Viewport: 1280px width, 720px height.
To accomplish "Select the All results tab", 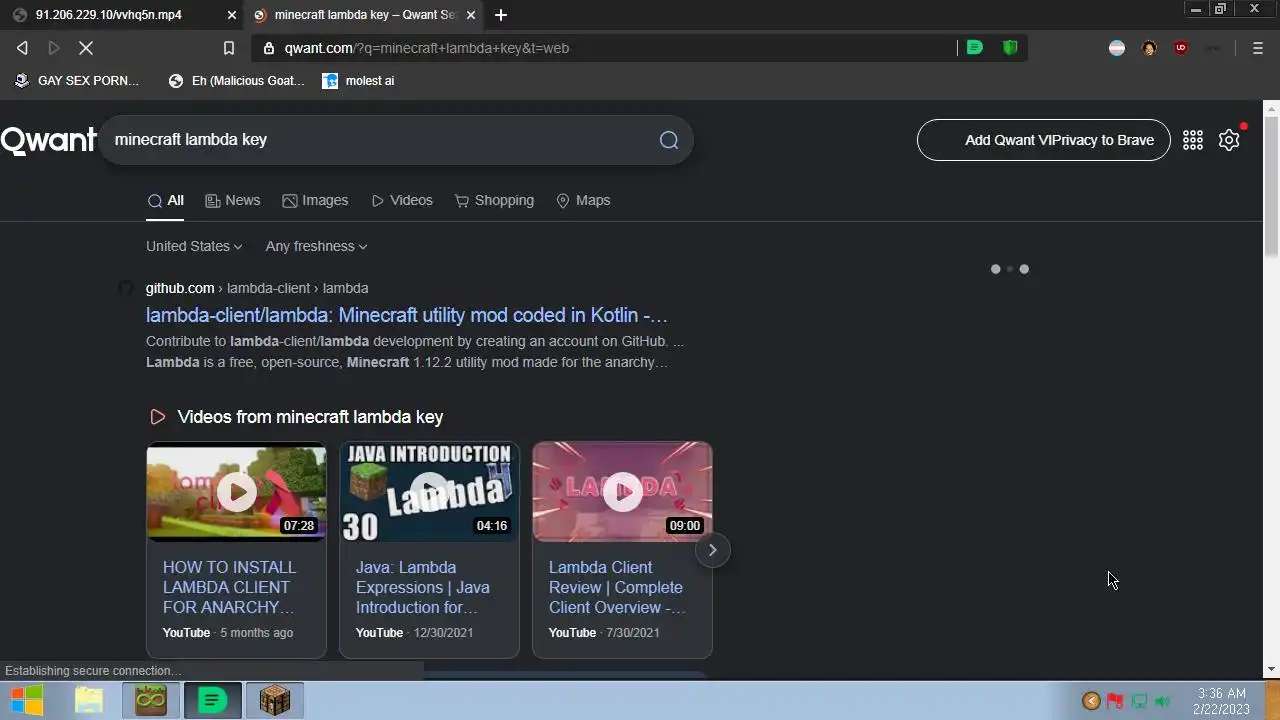I will [166, 200].
